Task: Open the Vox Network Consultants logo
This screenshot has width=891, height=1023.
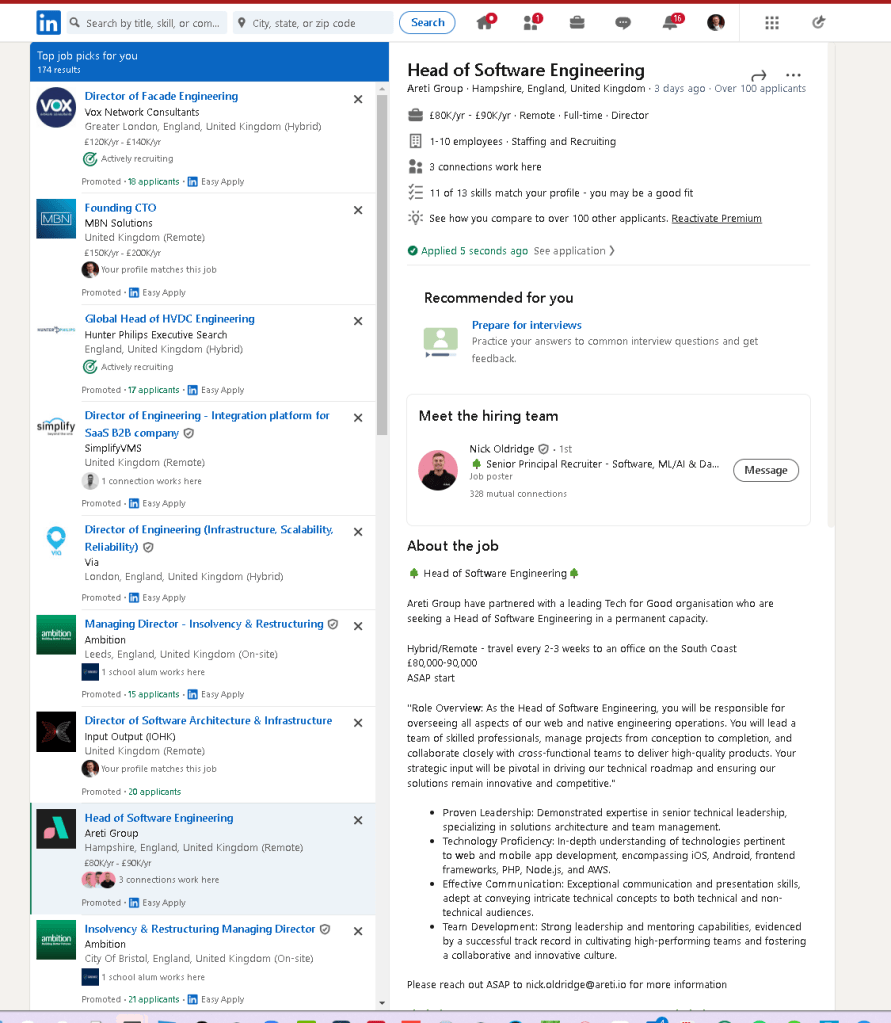Action: pyautogui.click(x=56, y=107)
